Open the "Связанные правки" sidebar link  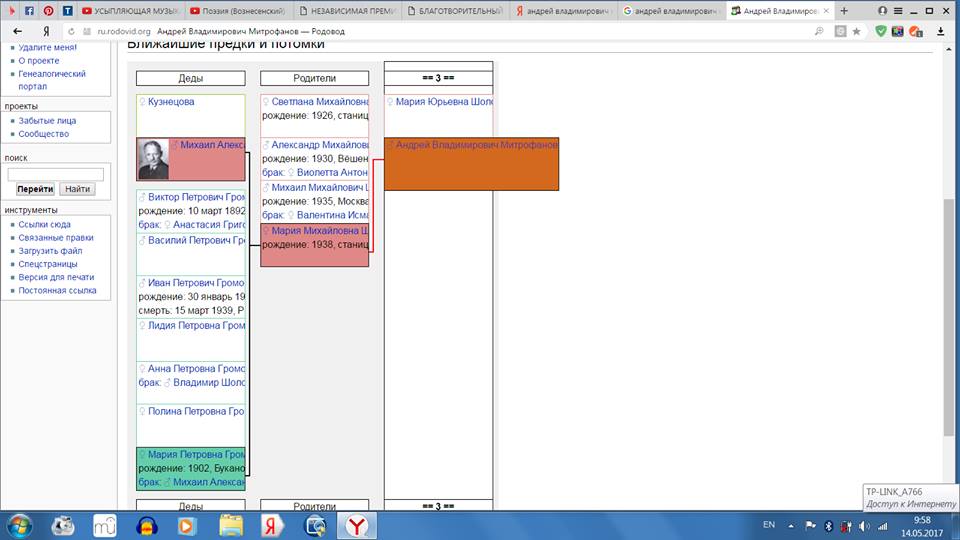[56, 238]
